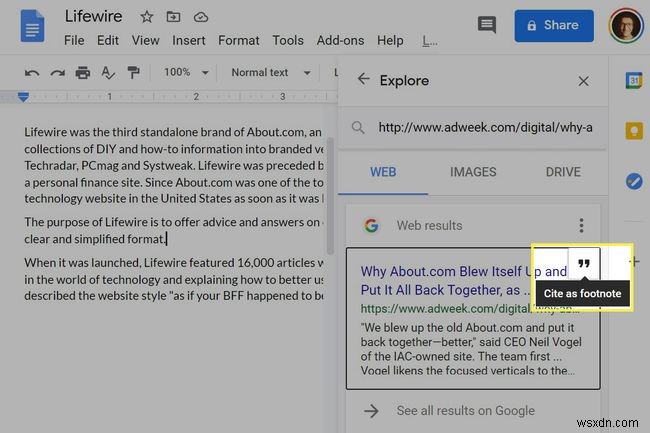Open the comment history icon
650x433 pixels.
pos(487,25)
